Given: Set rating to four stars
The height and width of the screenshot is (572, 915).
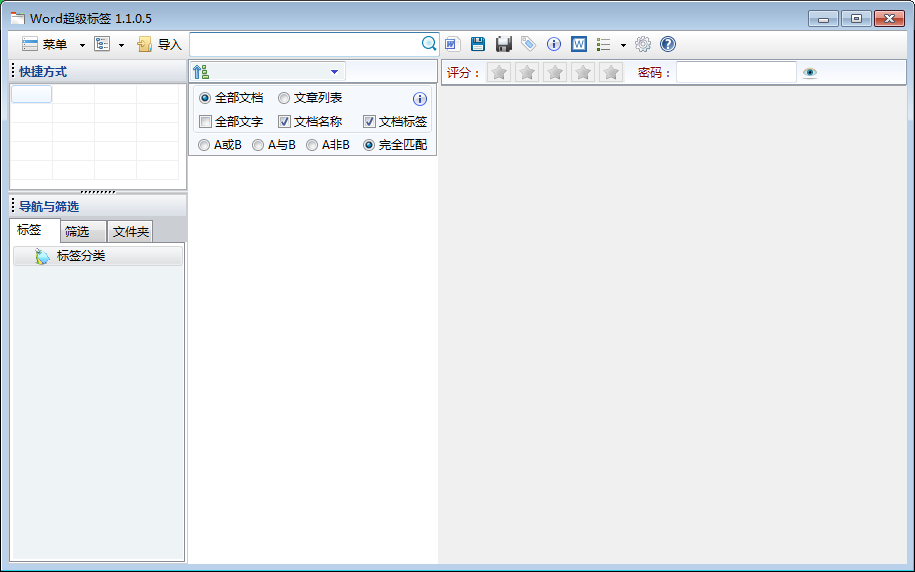Looking at the screenshot, I should click(583, 72).
